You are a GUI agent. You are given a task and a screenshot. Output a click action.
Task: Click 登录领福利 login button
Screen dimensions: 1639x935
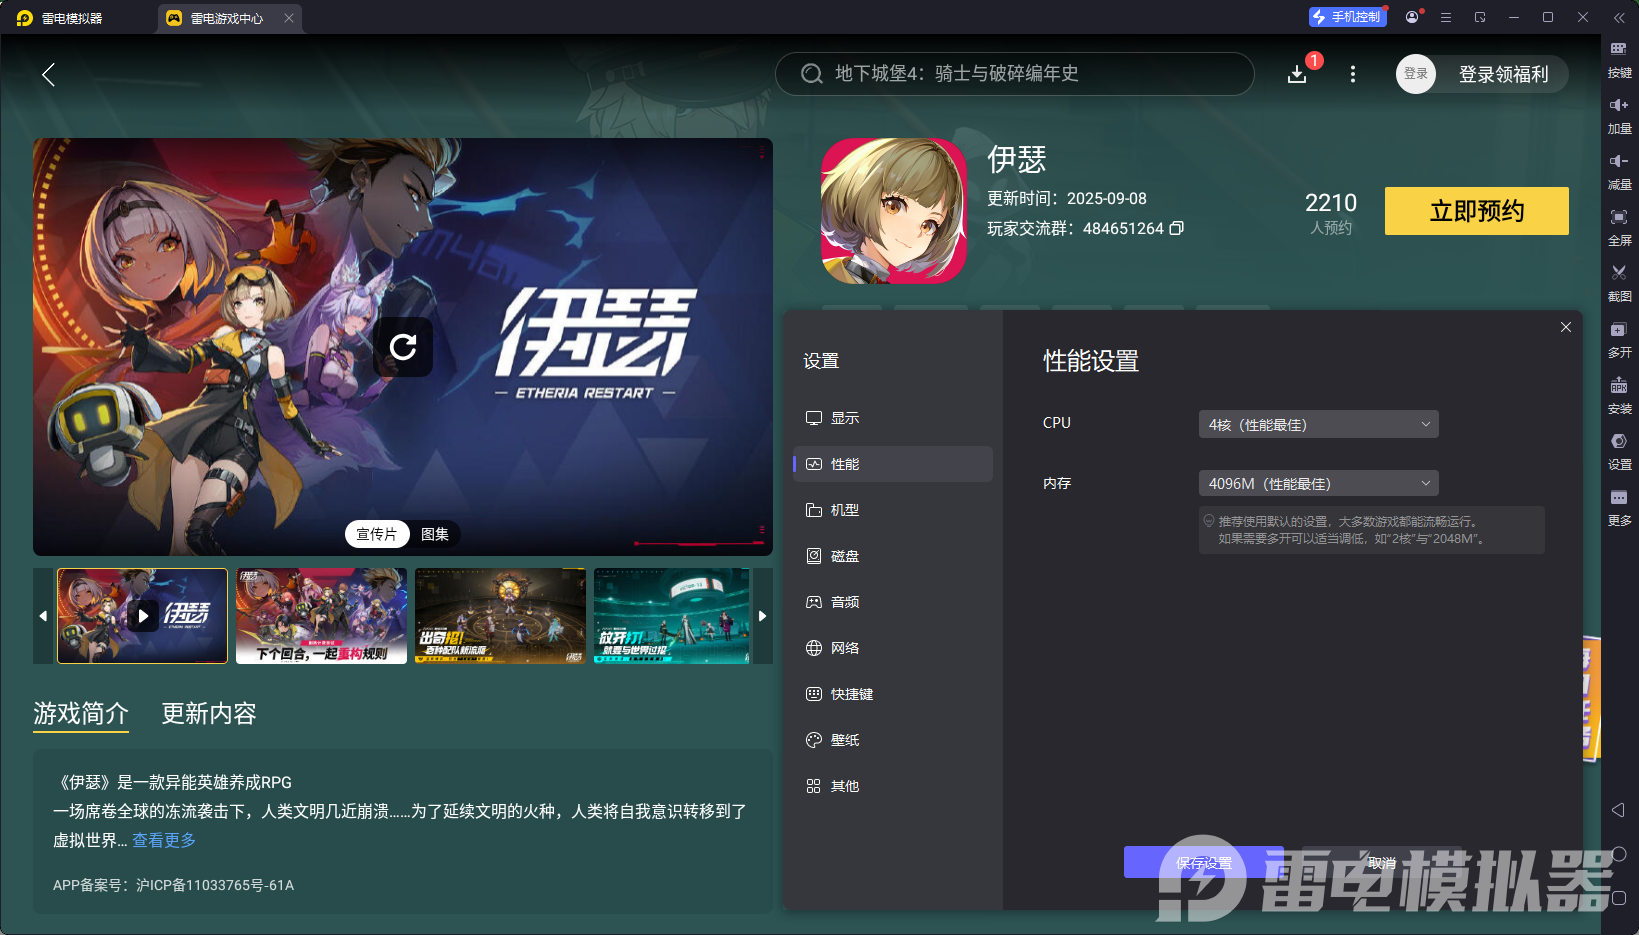[1503, 74]
